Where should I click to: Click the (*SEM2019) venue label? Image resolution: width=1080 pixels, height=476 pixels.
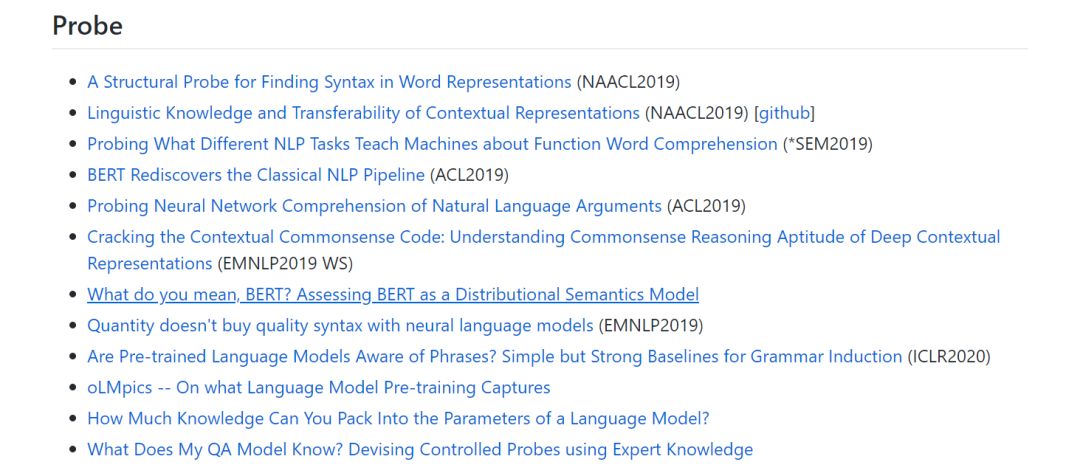(x=828, y=144)
